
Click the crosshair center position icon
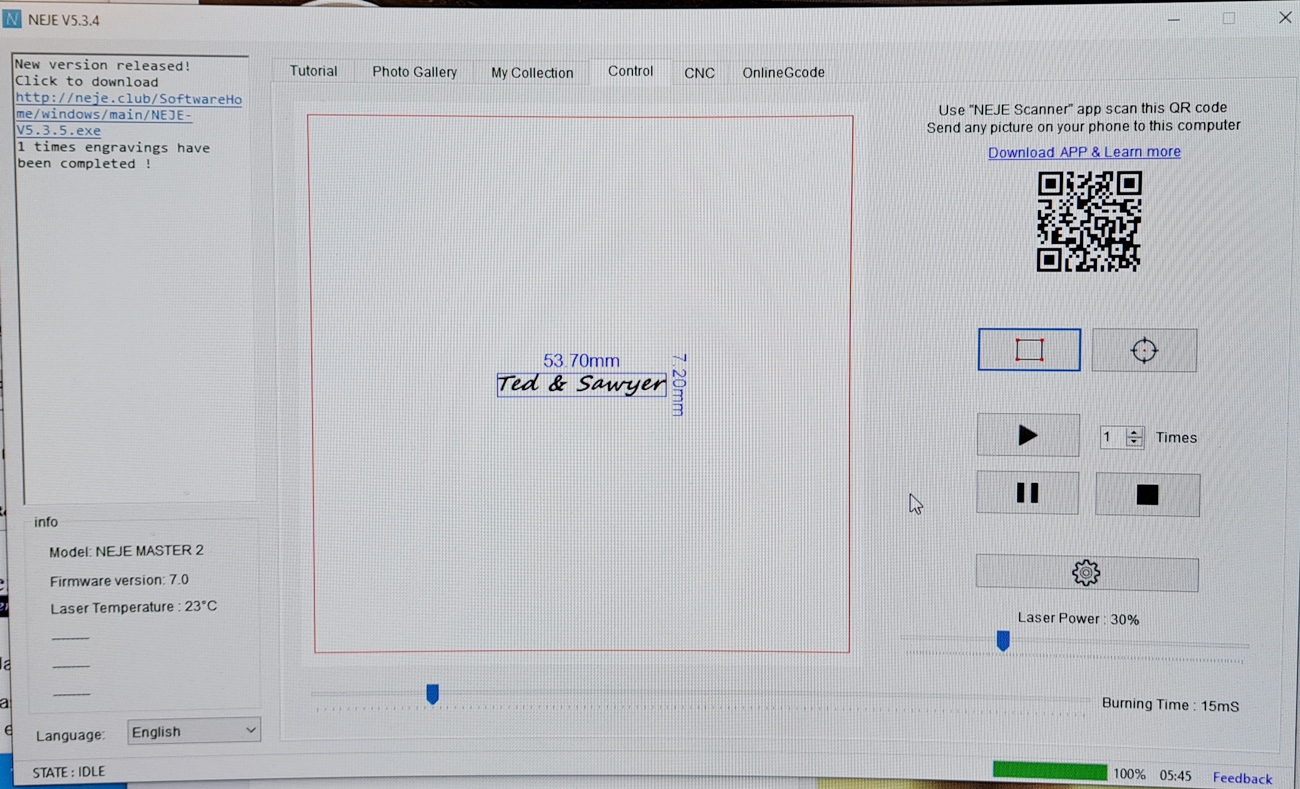click(1144, 351)
